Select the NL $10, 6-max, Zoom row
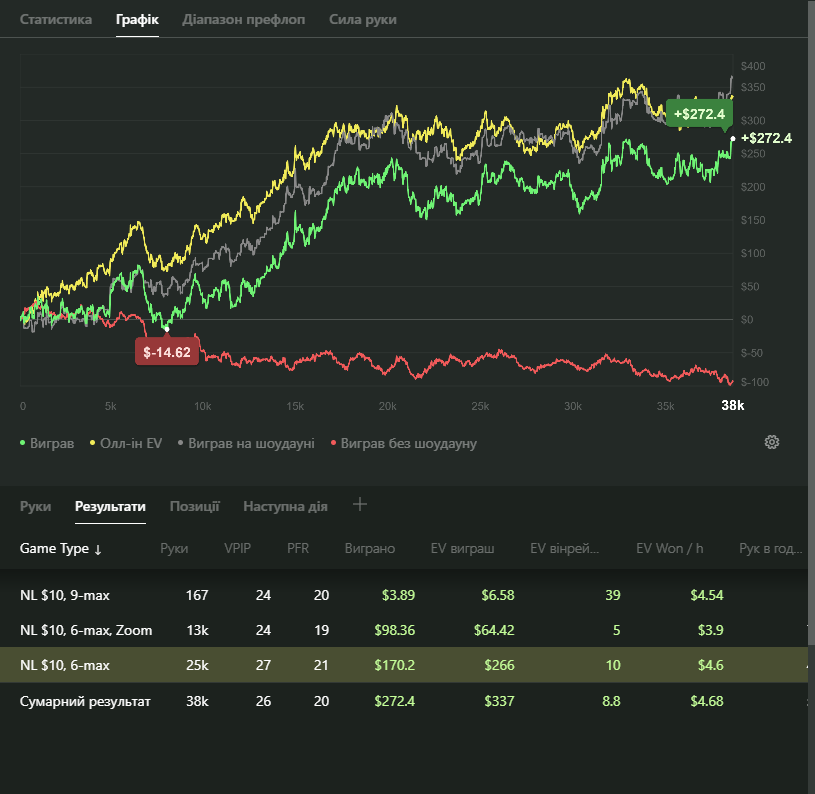Screen dimensions: 815x794 coord(84,630)
